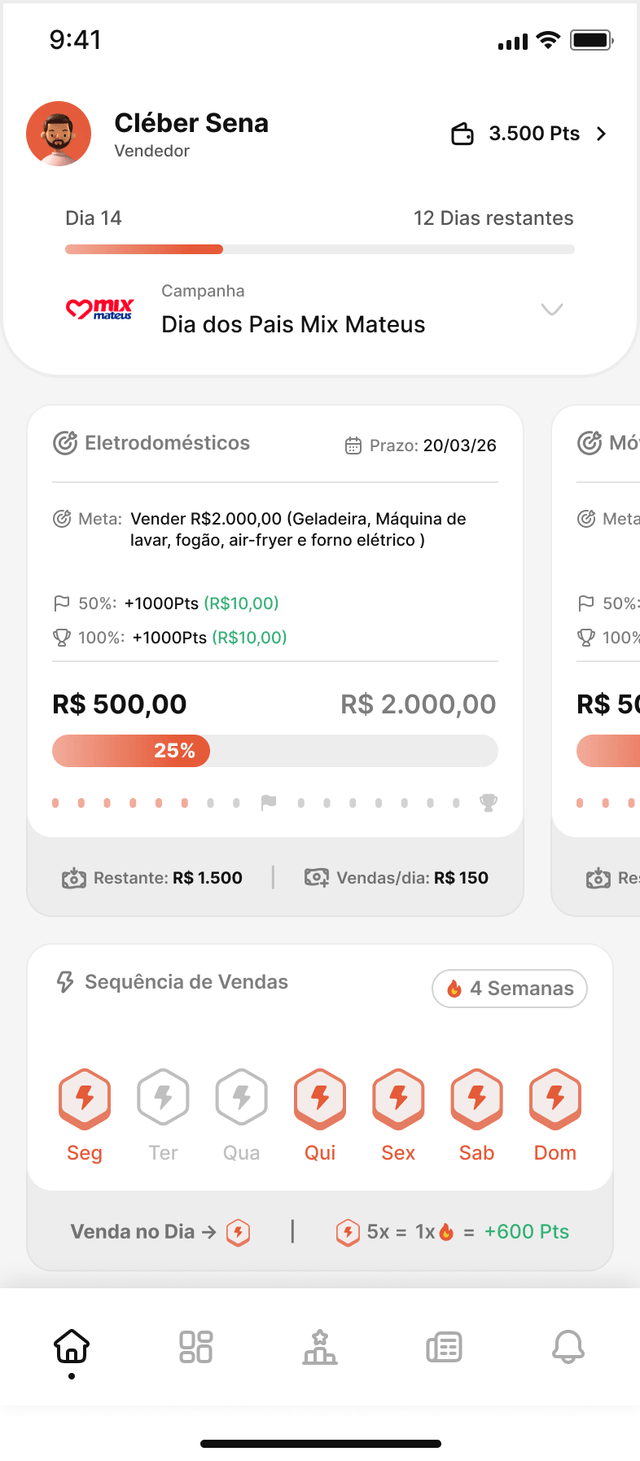Tap the flag icon at the 50% reward row

63,602
